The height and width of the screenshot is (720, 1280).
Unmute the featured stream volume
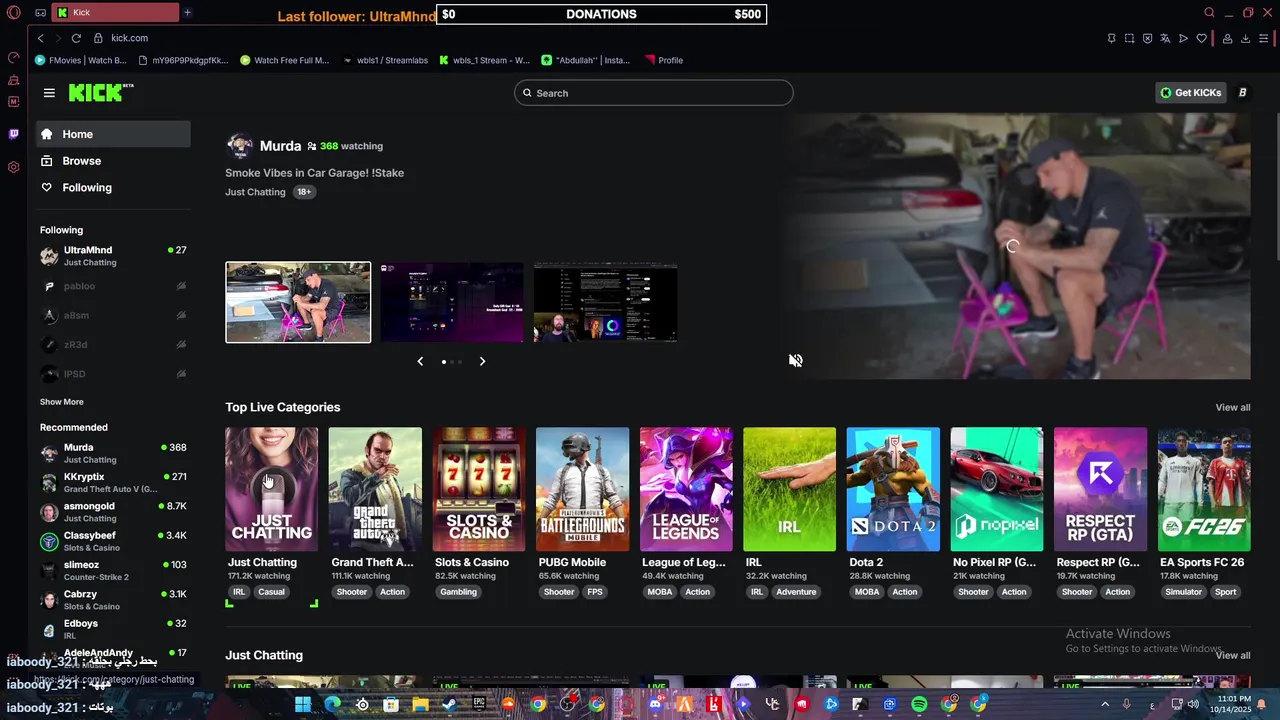point(796,361)
